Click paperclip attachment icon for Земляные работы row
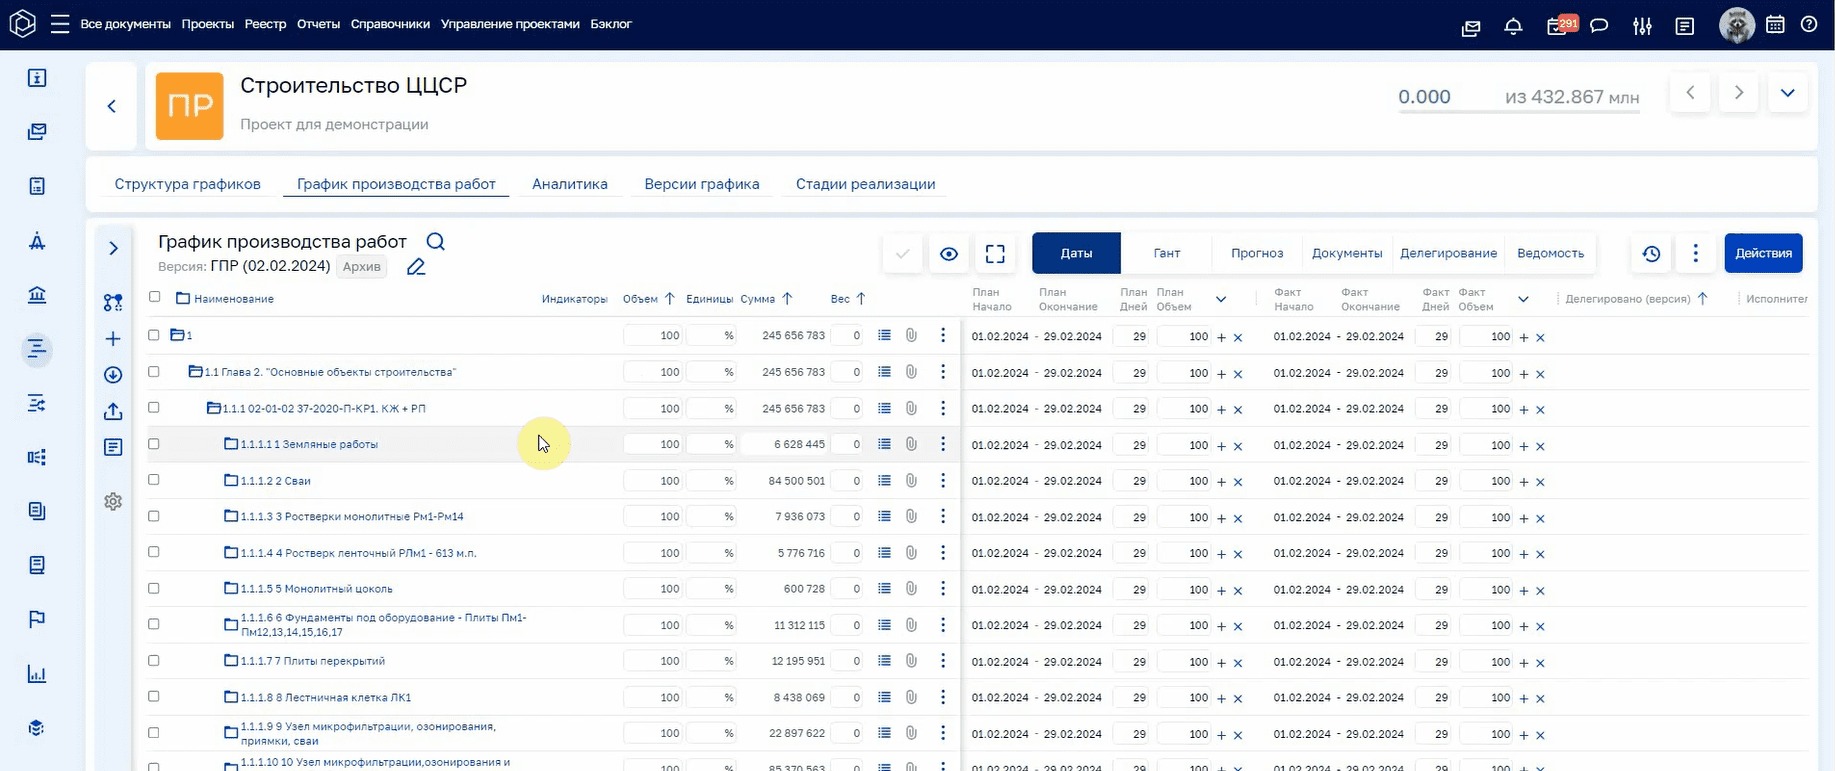This screenshot has width=1835, height=771. pyautogui.click(x=911, y=444)
